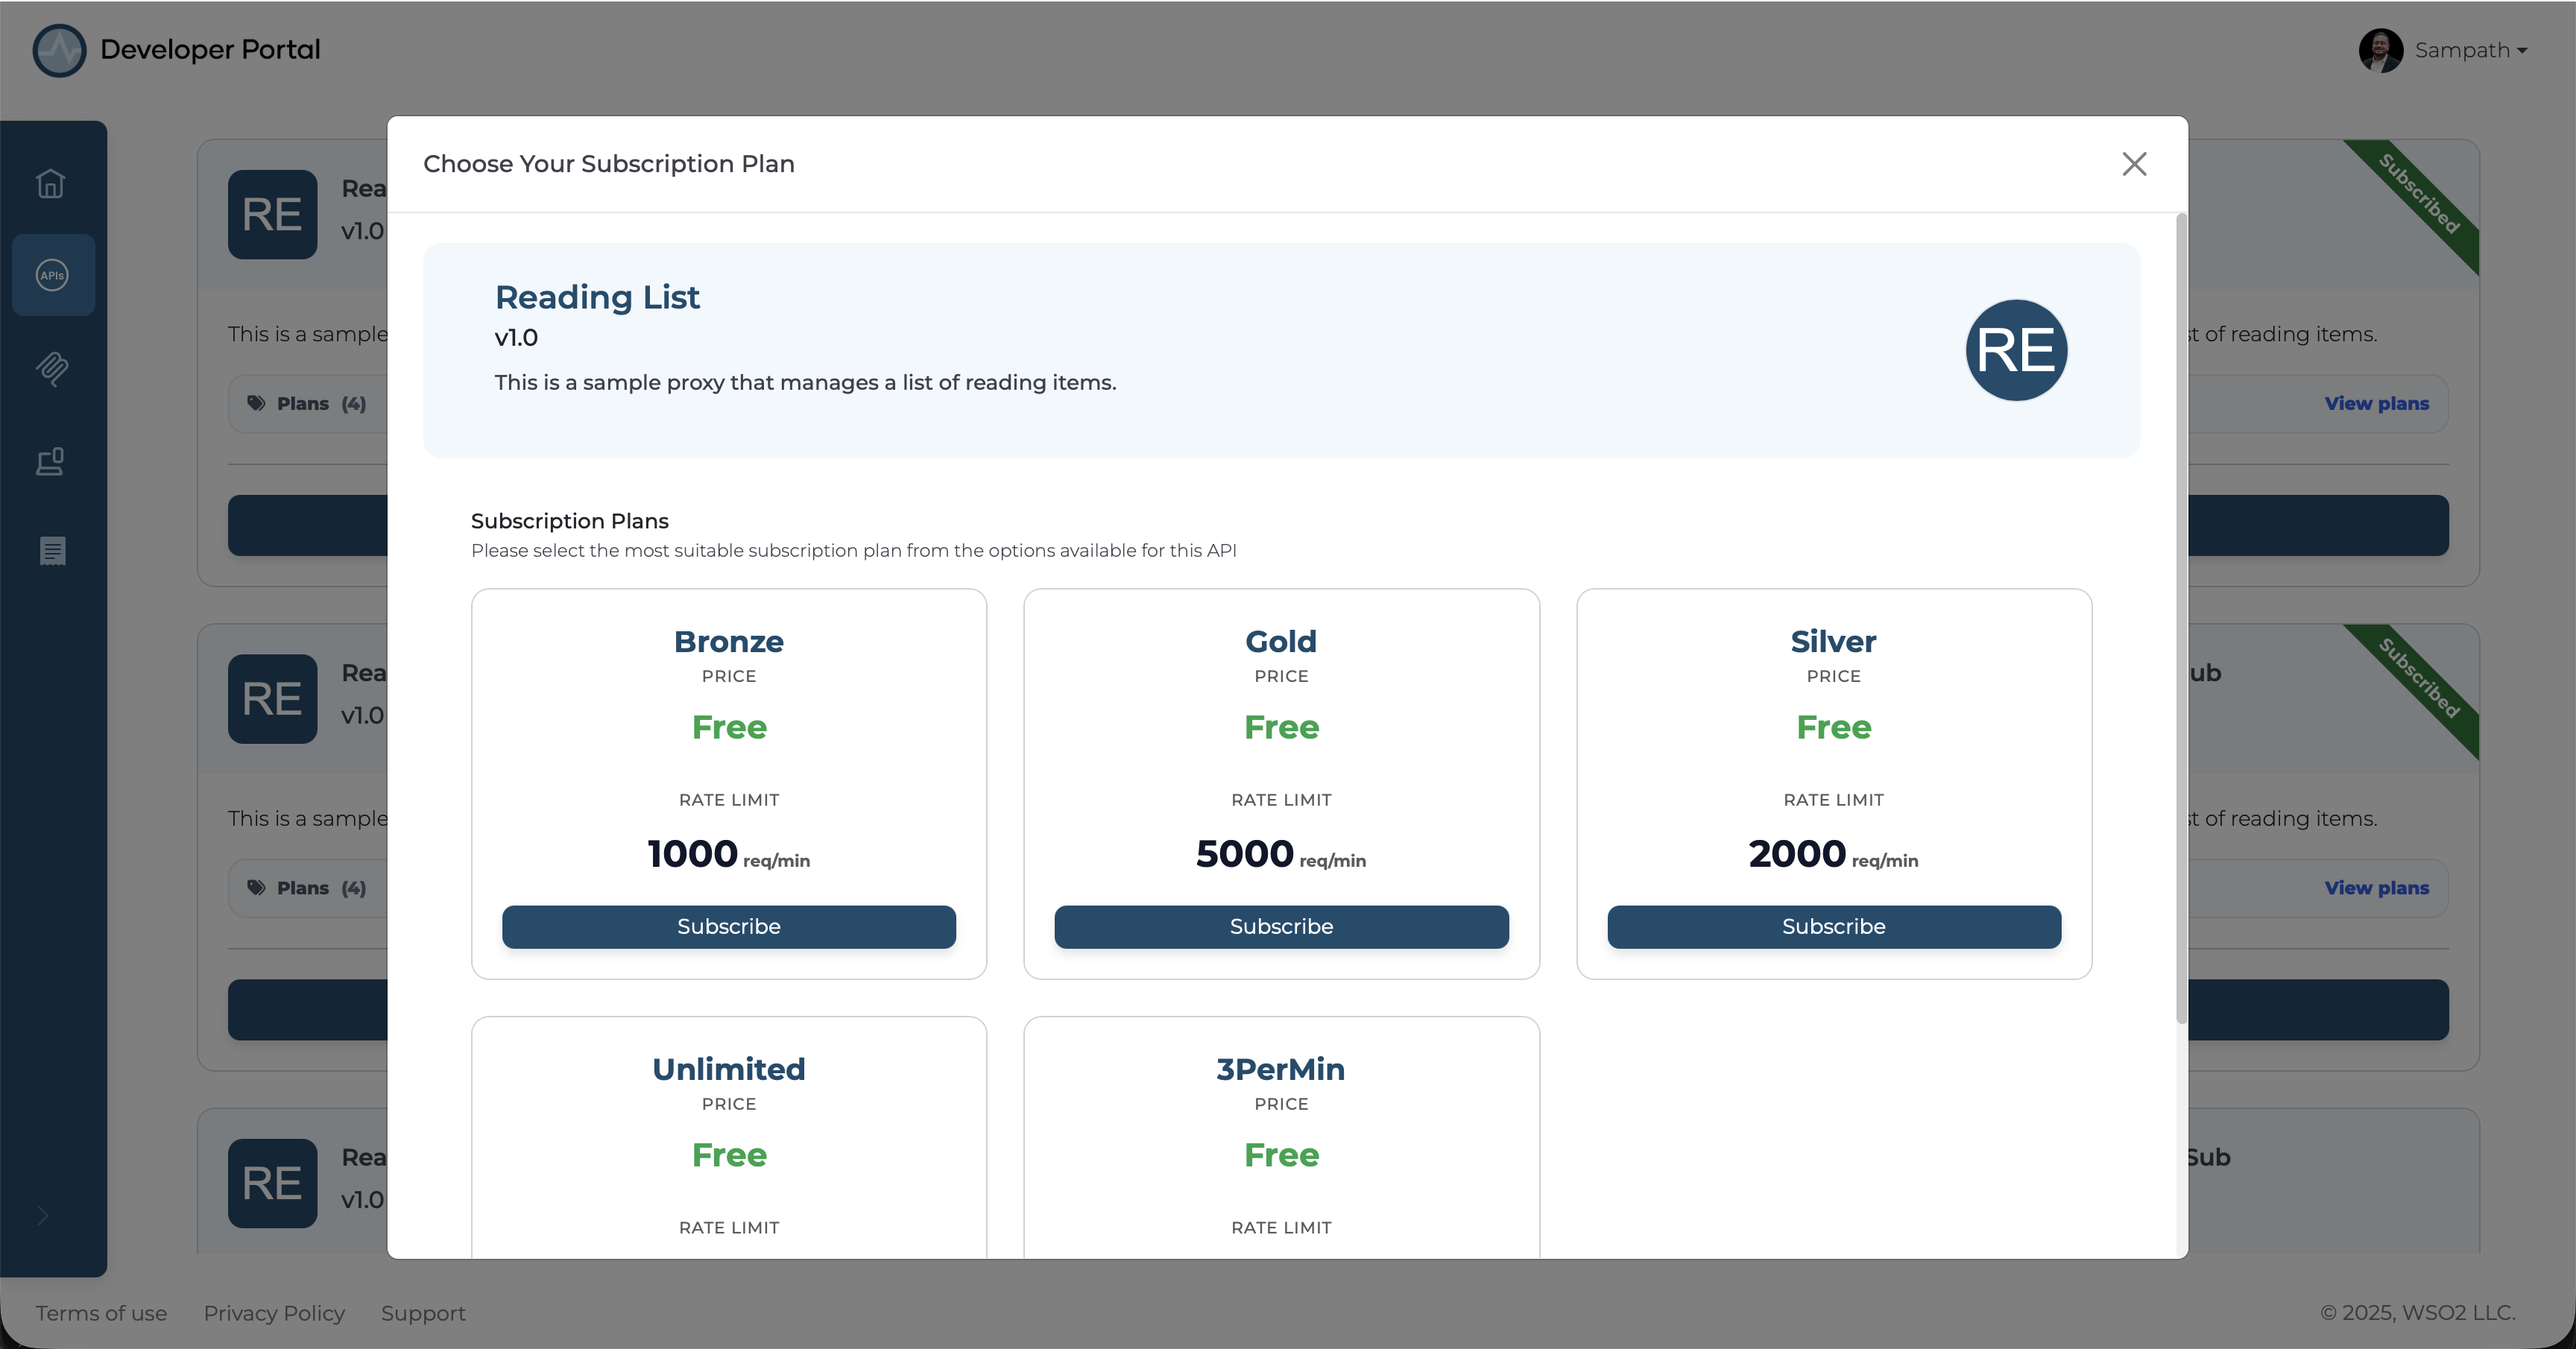Open the Applications icon in the sidebar
The height and width of the screenshot is (1349, 2576).
click(51, 461)
